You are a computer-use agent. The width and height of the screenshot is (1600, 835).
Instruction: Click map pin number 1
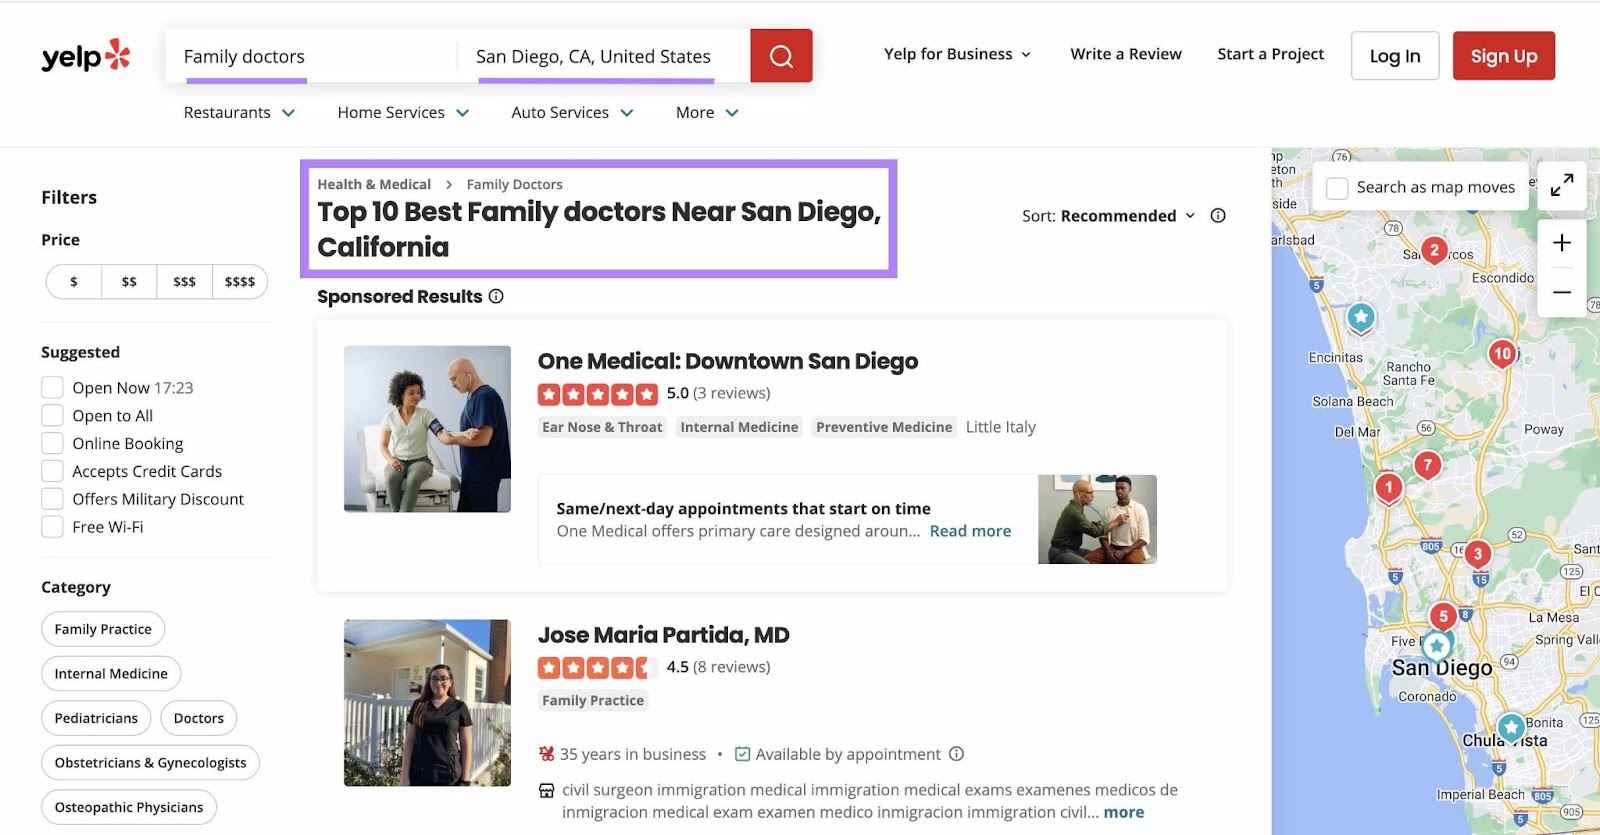(x=1388, y=488)
